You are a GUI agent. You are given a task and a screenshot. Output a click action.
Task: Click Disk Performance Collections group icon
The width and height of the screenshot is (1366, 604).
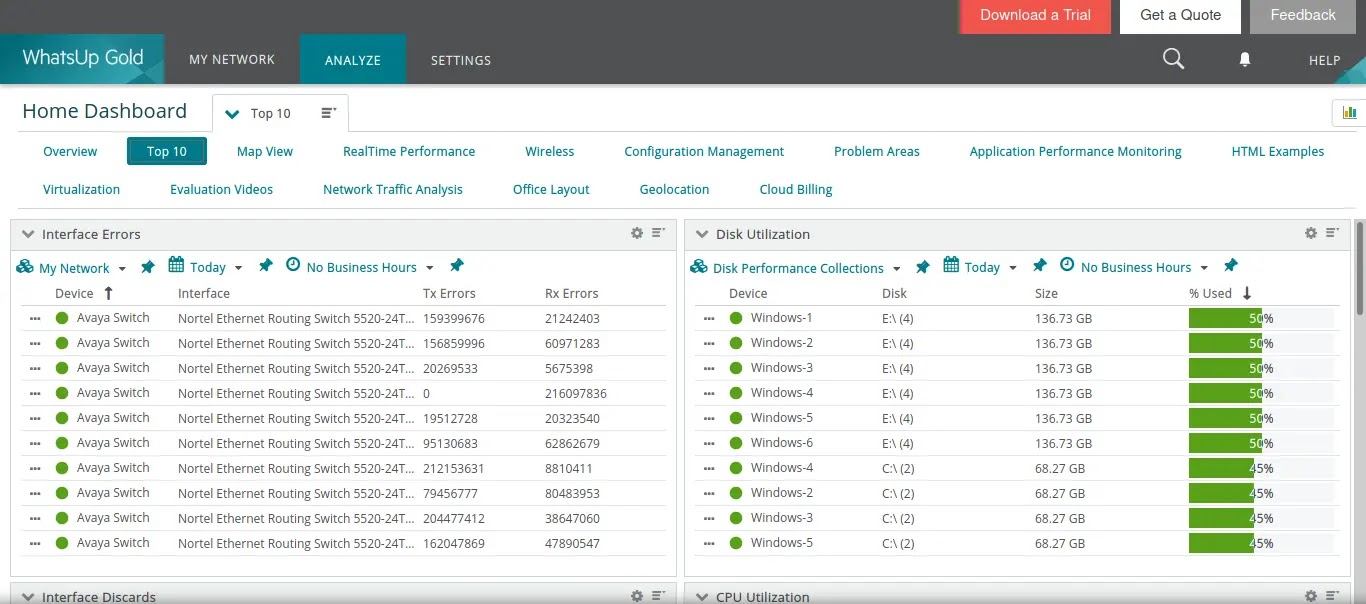699,267
